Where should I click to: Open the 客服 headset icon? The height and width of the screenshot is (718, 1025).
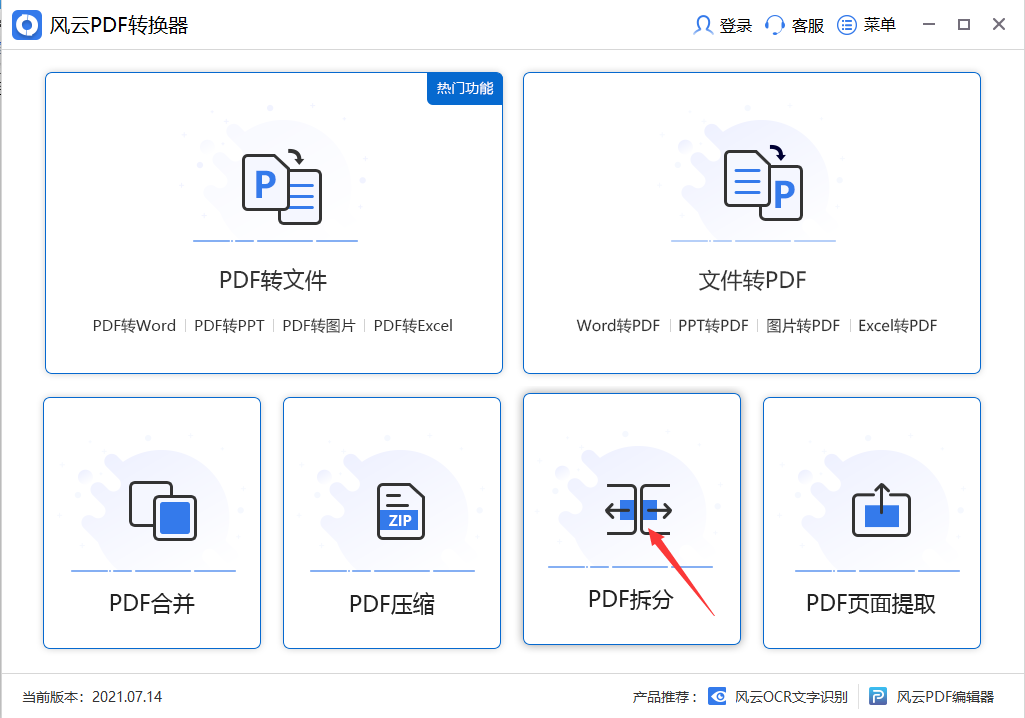point(775,25)
